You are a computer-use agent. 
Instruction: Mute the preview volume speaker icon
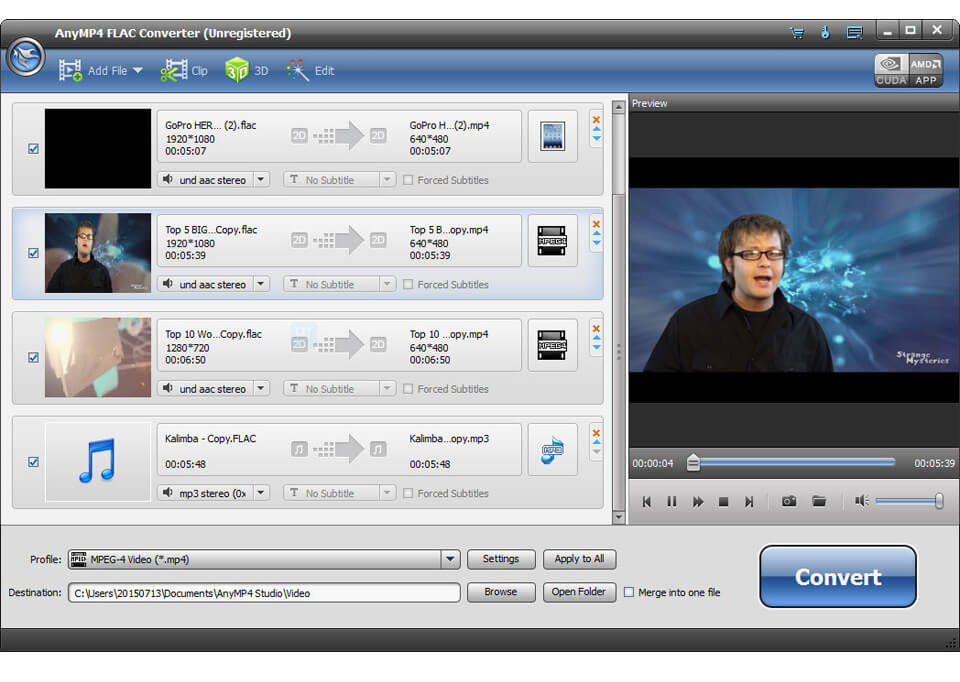coord(862,501)
